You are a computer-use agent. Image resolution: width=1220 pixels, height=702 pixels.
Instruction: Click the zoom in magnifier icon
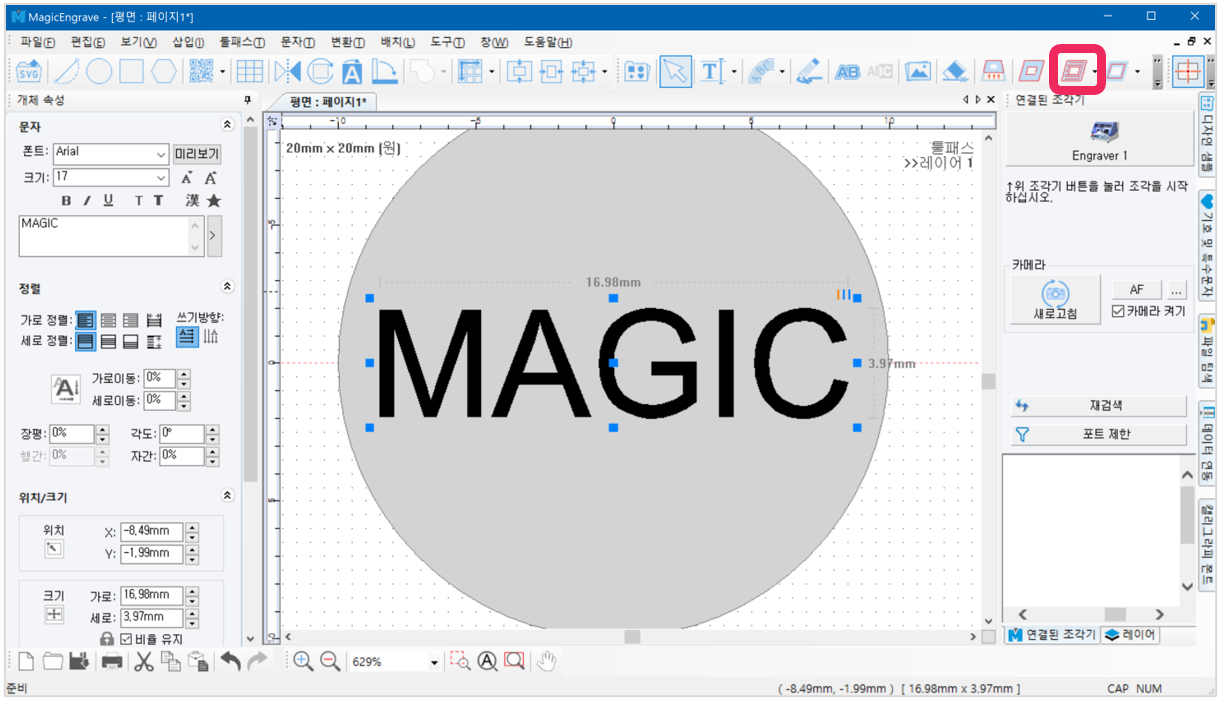[x=303, y=661]
